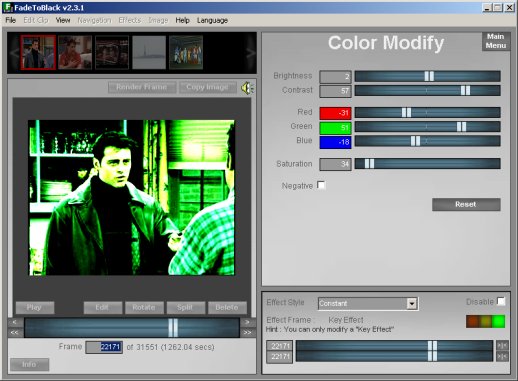518x381 pixels.
Task: Click the Saturation slider handle
Action: coord(369,164)
